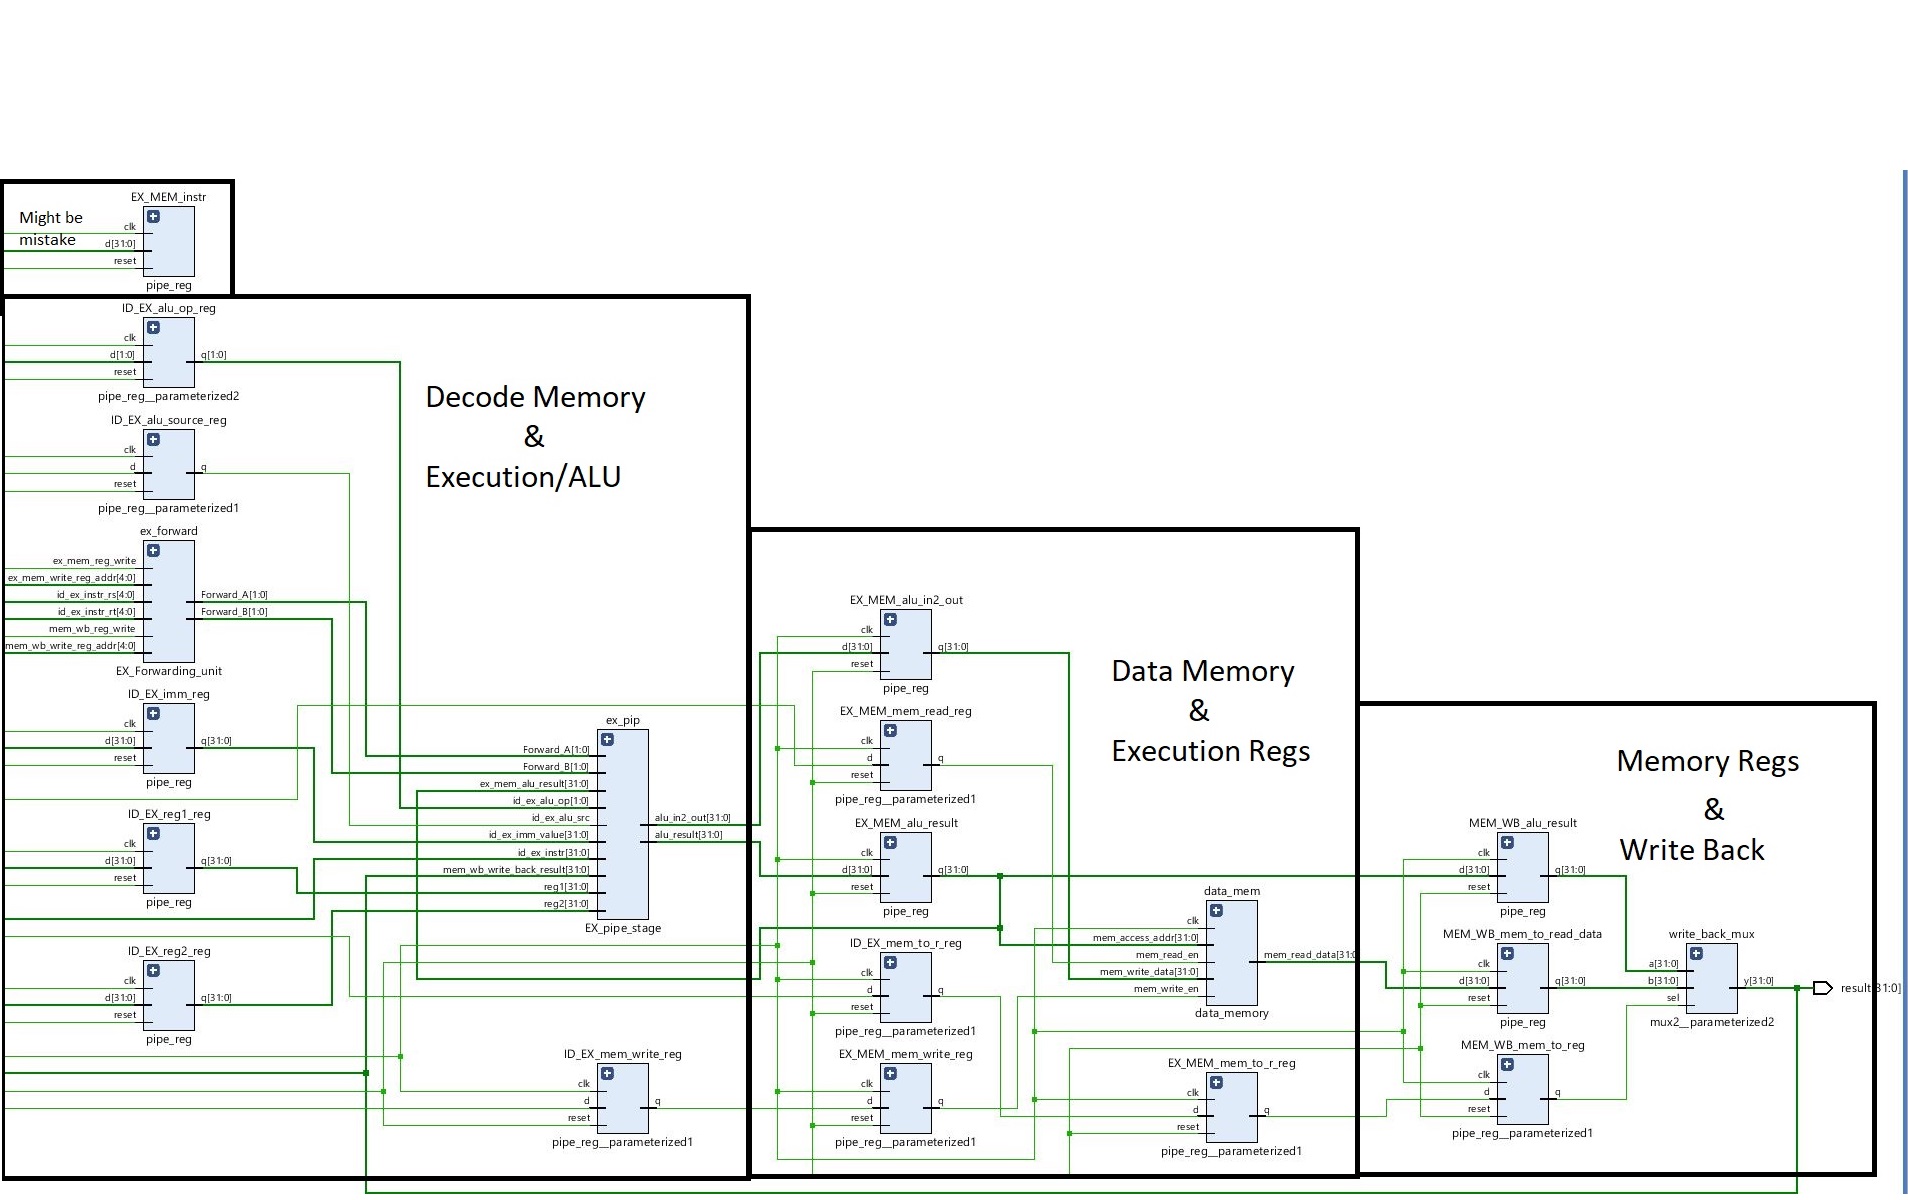Open the data_mem block plus icon
Screen dimensions: 1908x1200
(x=1216, y=910)
